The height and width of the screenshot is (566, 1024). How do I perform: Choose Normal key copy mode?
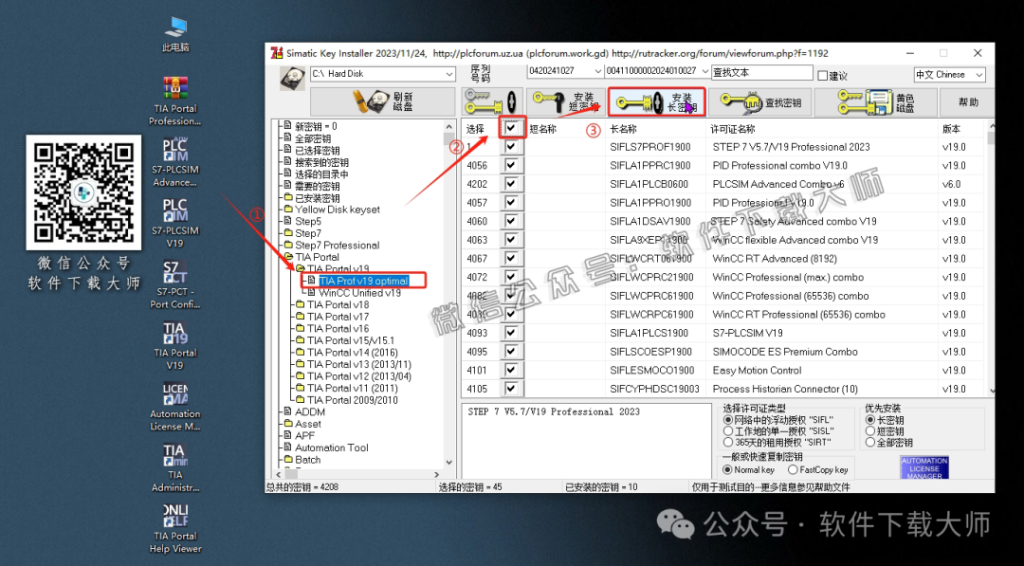728,469
